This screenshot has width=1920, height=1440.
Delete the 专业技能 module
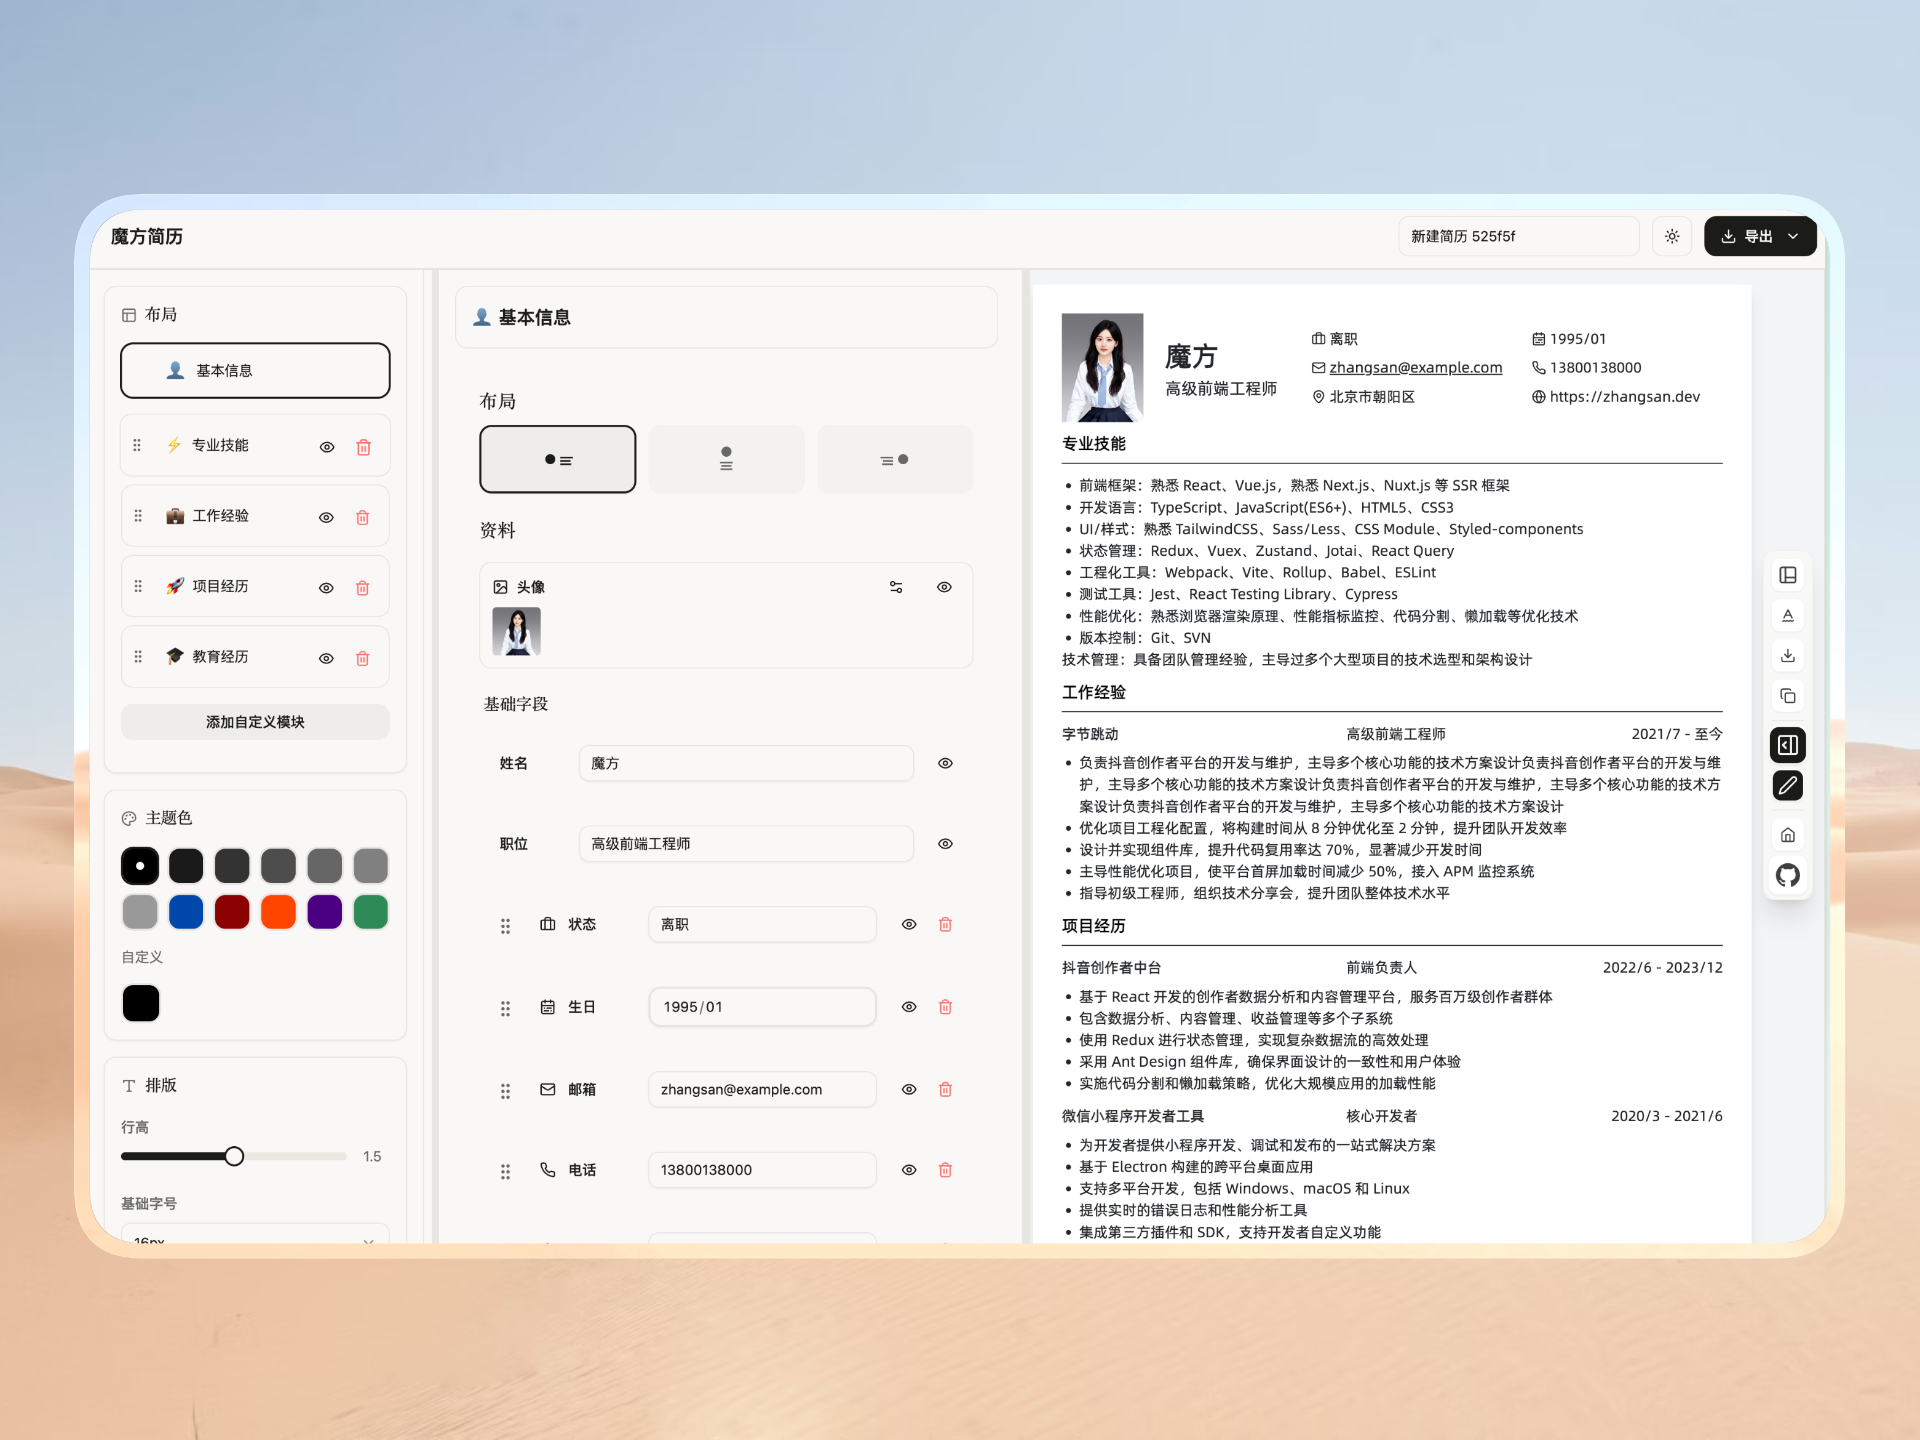[x=363, y=447]
